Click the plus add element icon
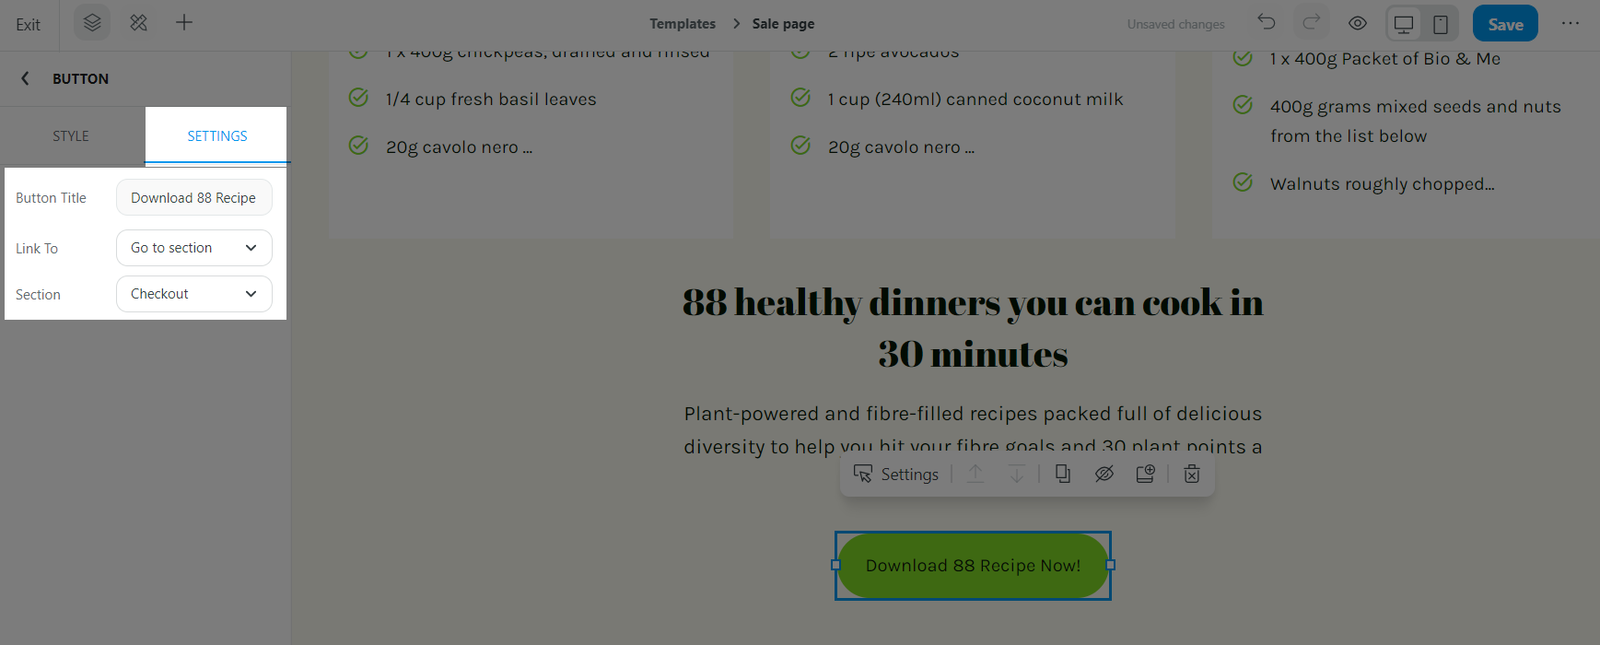Viewport: 1600px width, 645px height. [x=184, y=23]
